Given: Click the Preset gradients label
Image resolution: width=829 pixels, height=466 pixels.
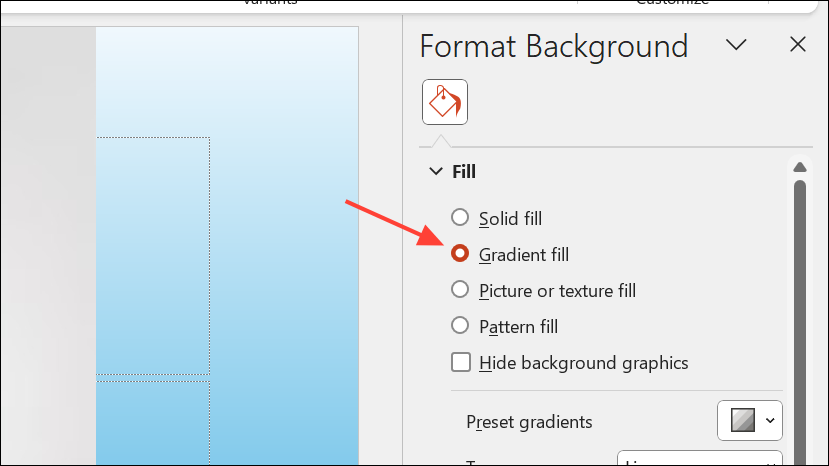Looking at the screenshot, I should 529,422.
